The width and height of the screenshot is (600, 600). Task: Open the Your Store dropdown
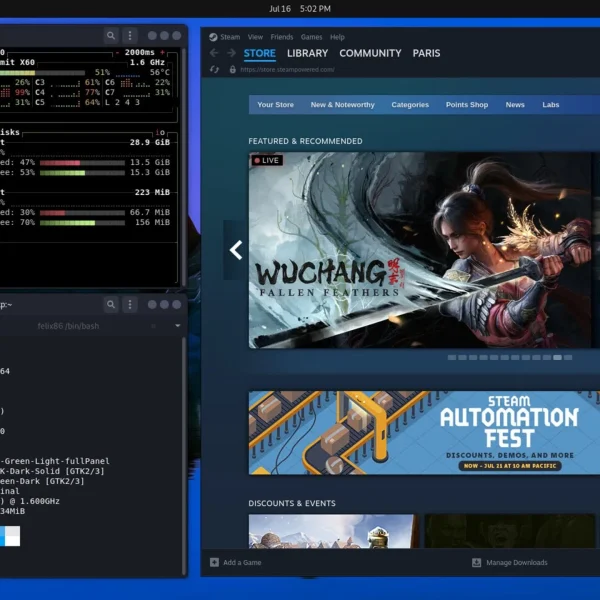pos(276,105)
